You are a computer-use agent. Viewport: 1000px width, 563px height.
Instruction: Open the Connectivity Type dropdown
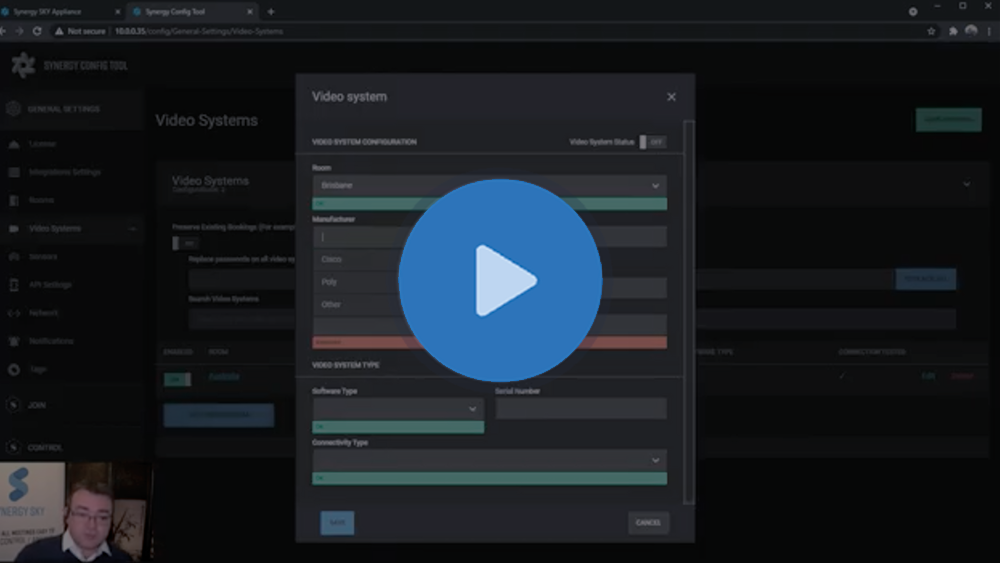pos(489,460)
